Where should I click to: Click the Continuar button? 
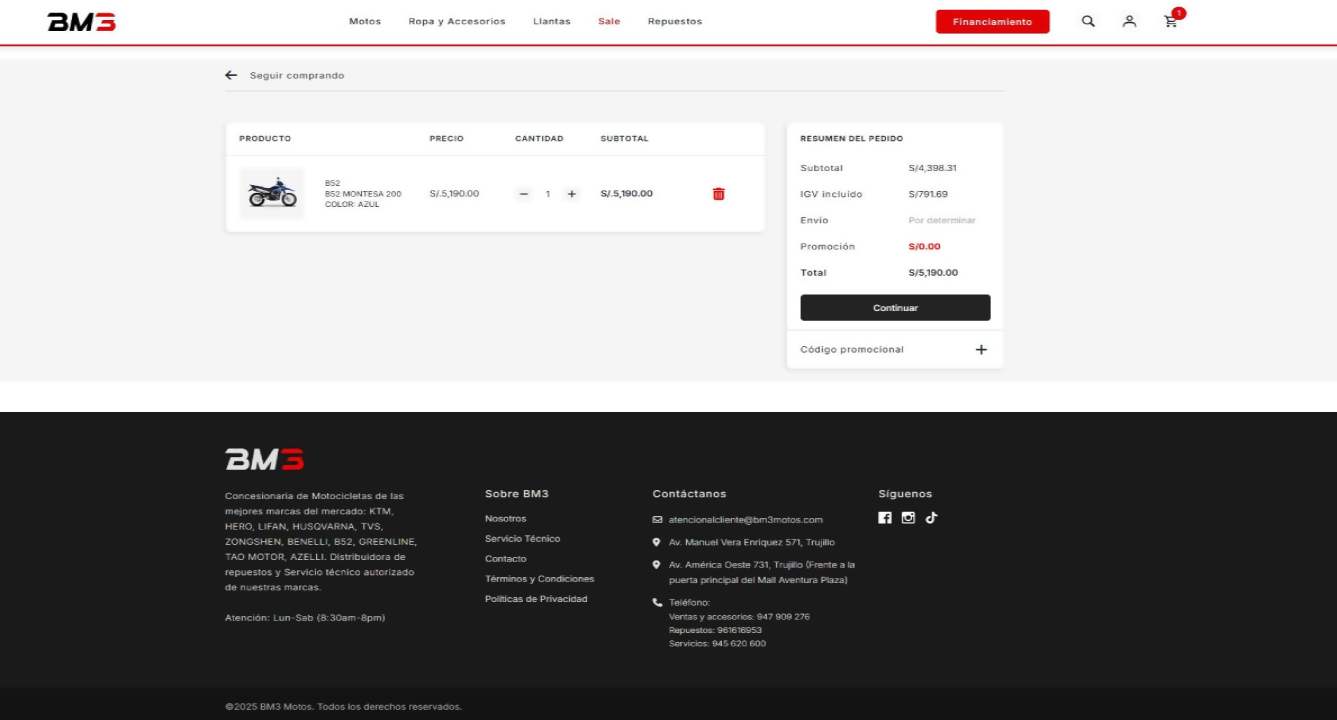pos(895,308)
